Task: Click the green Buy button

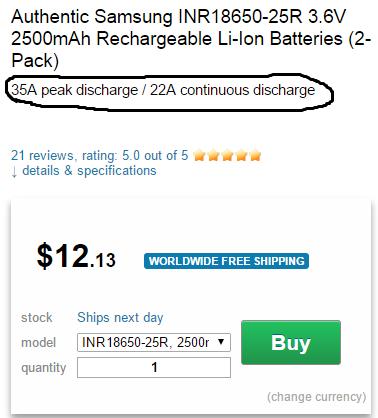Action: [291, 342]
